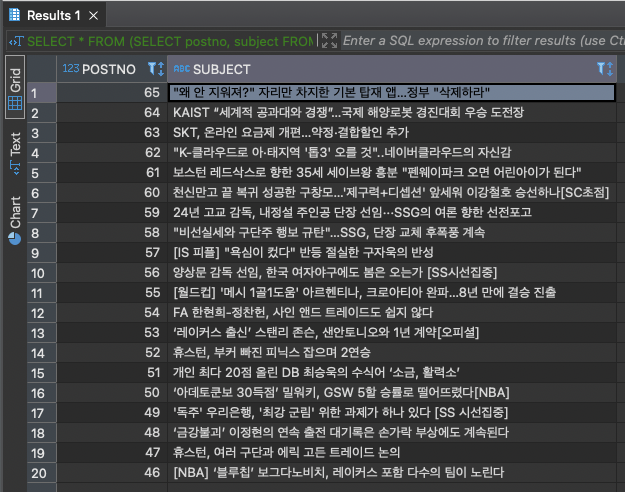Select subject 휴스턴, 부커 빠진 피닉스

point(392,352)
